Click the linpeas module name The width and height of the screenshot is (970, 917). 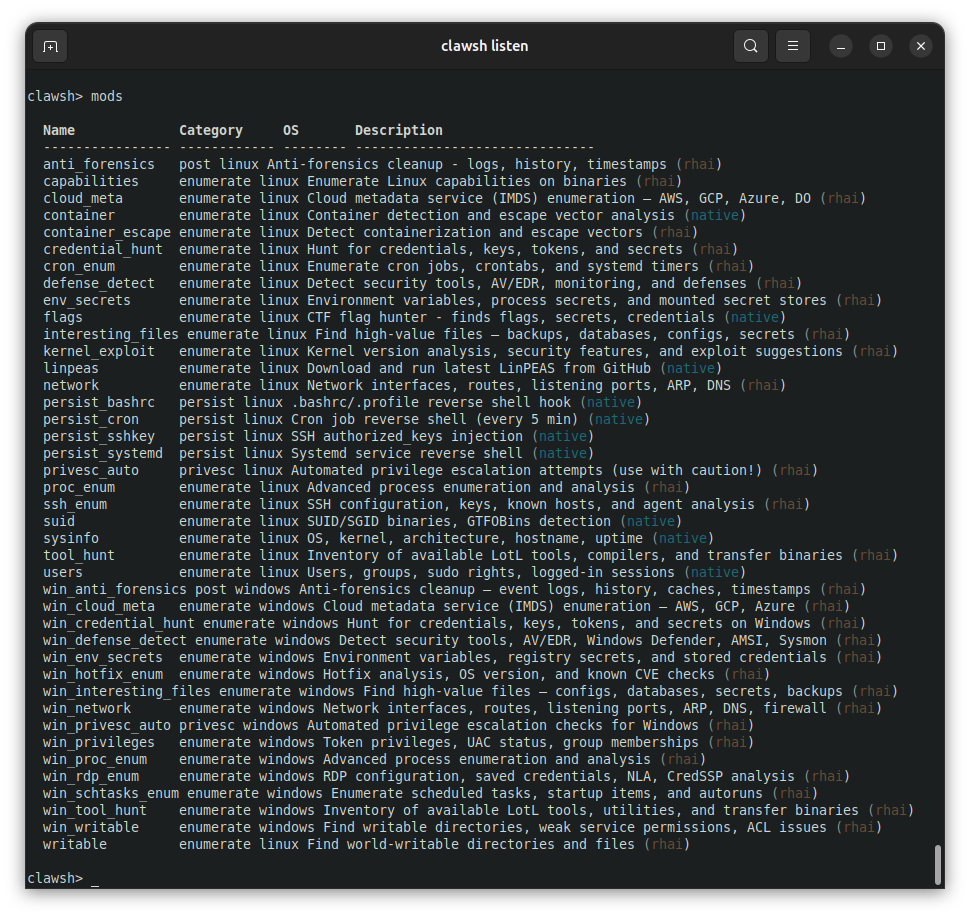coord(71,368)
